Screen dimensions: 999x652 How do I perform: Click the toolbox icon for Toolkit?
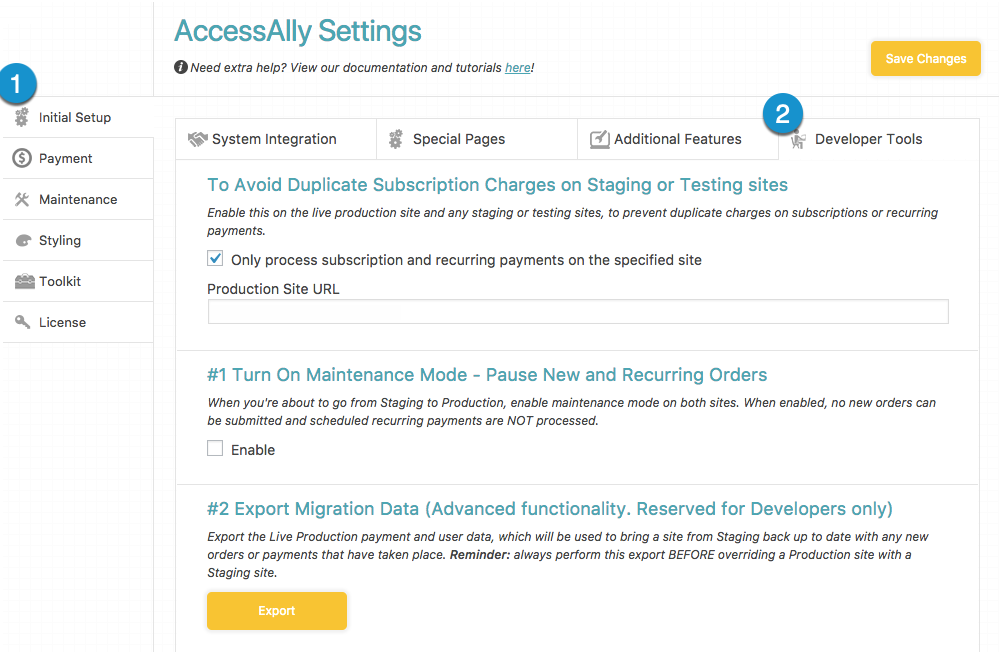coord(24,281)
